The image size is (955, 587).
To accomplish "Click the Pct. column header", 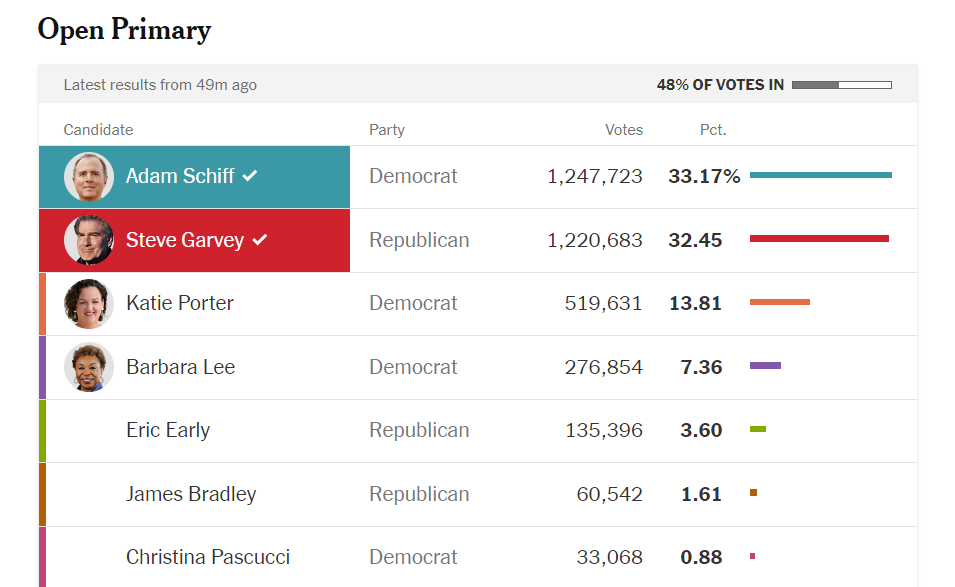I will 713,130.
